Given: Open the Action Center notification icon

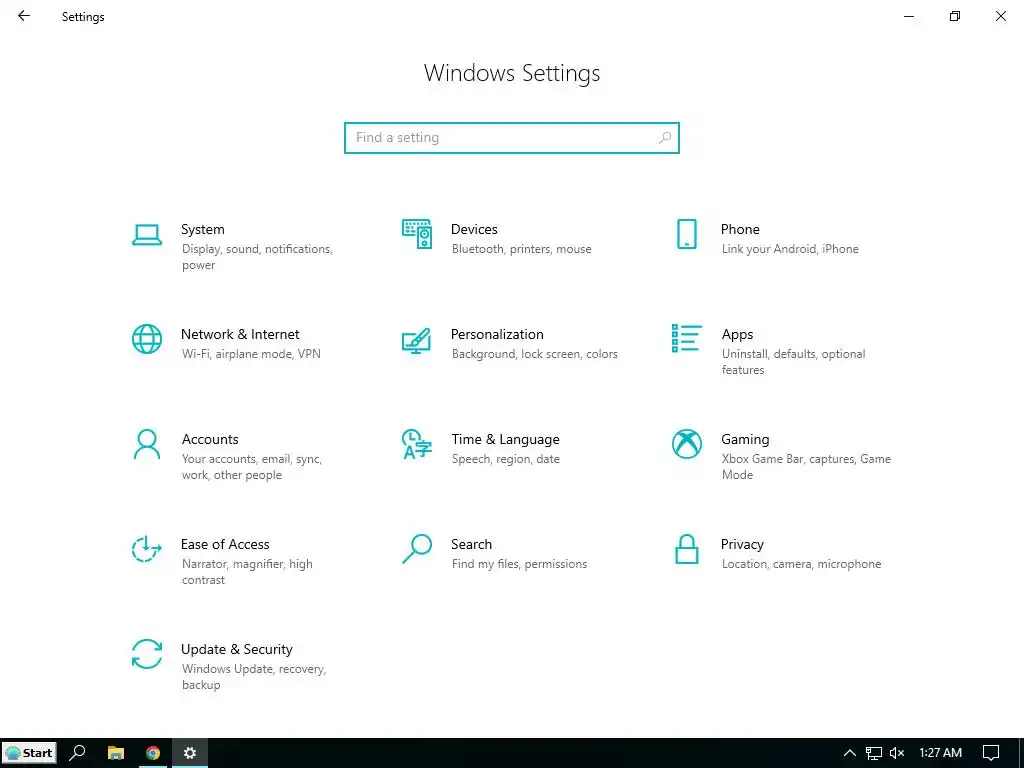Looking at the screenshot, I should pos(991,753).
